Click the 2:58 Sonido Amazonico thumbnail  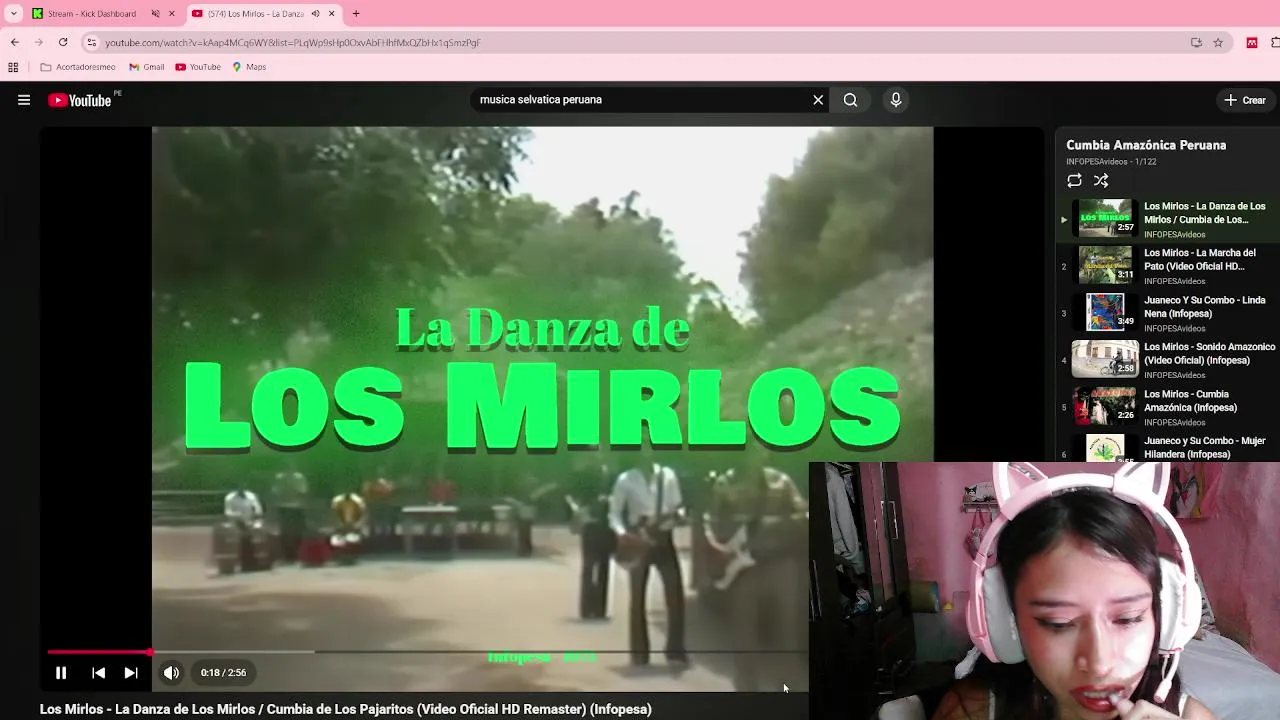click(1105, 359)
